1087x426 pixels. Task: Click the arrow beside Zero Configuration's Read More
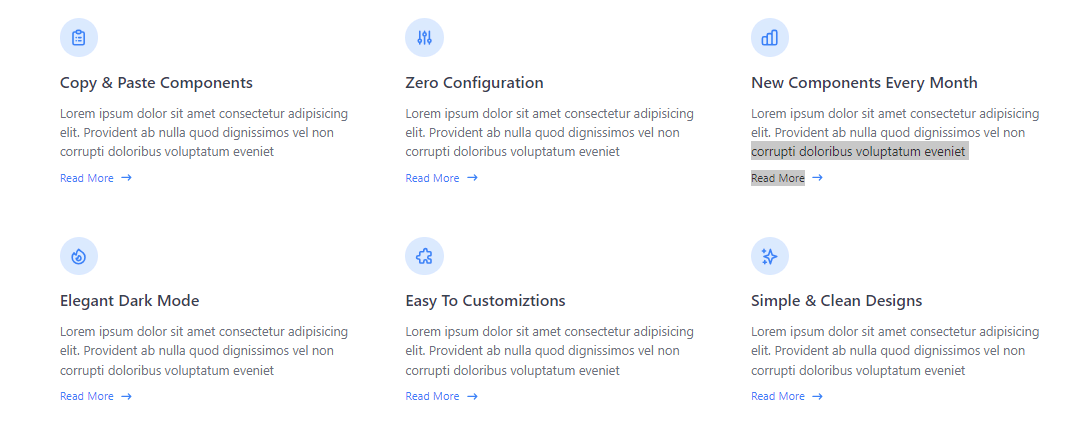472,178
